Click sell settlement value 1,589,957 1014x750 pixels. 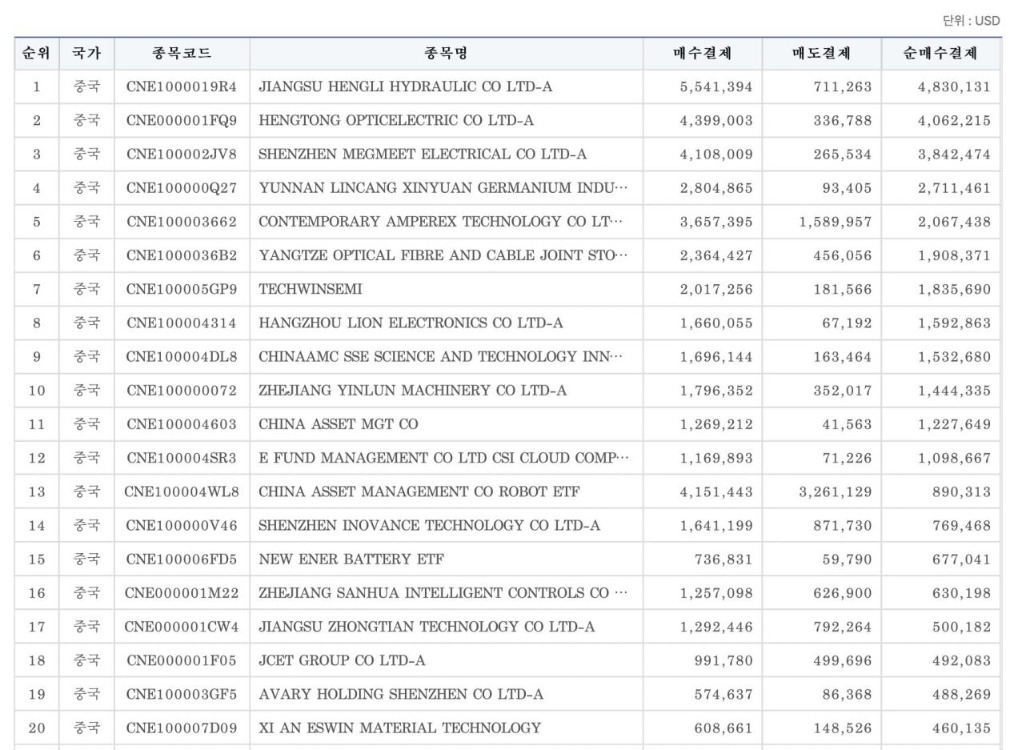(836, 222)
